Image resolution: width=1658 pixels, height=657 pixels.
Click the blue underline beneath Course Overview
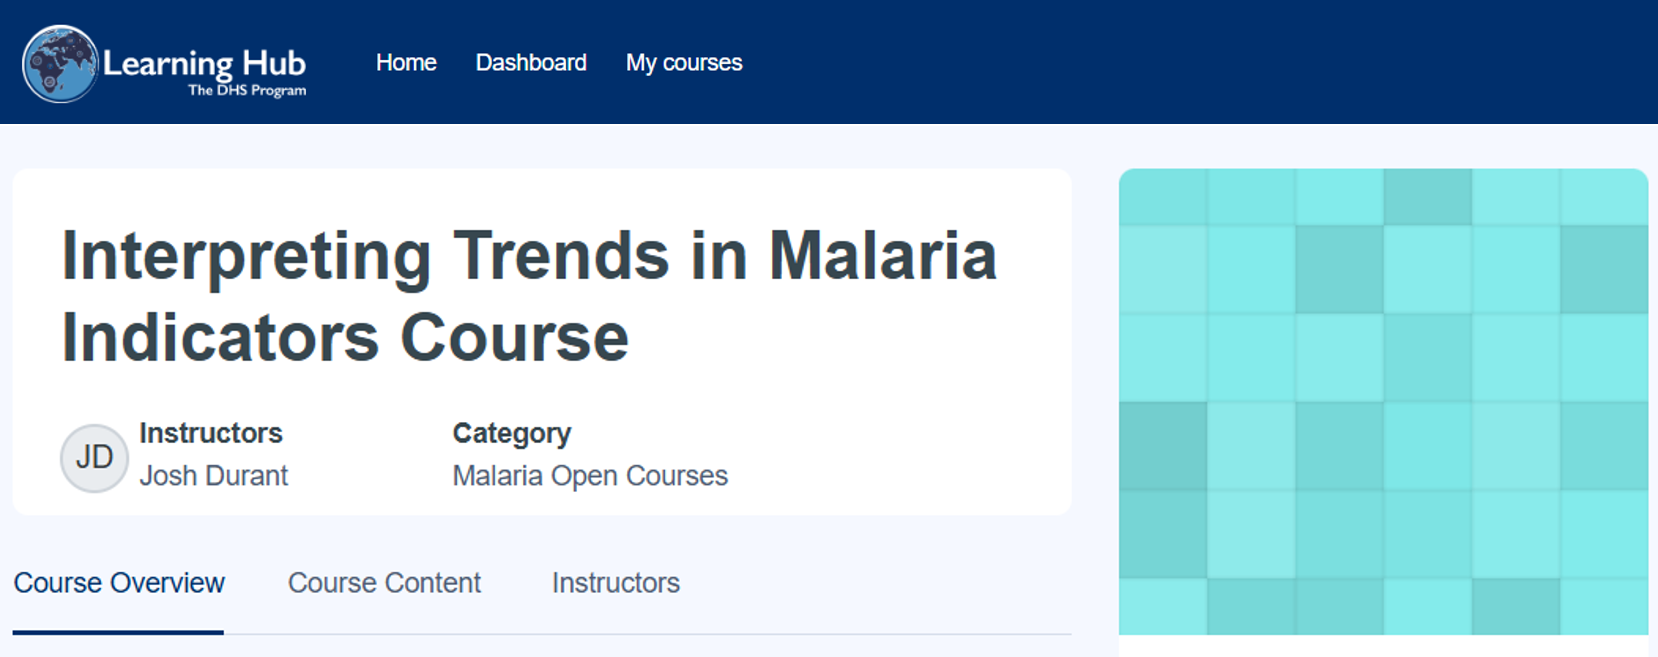(118, 632)
